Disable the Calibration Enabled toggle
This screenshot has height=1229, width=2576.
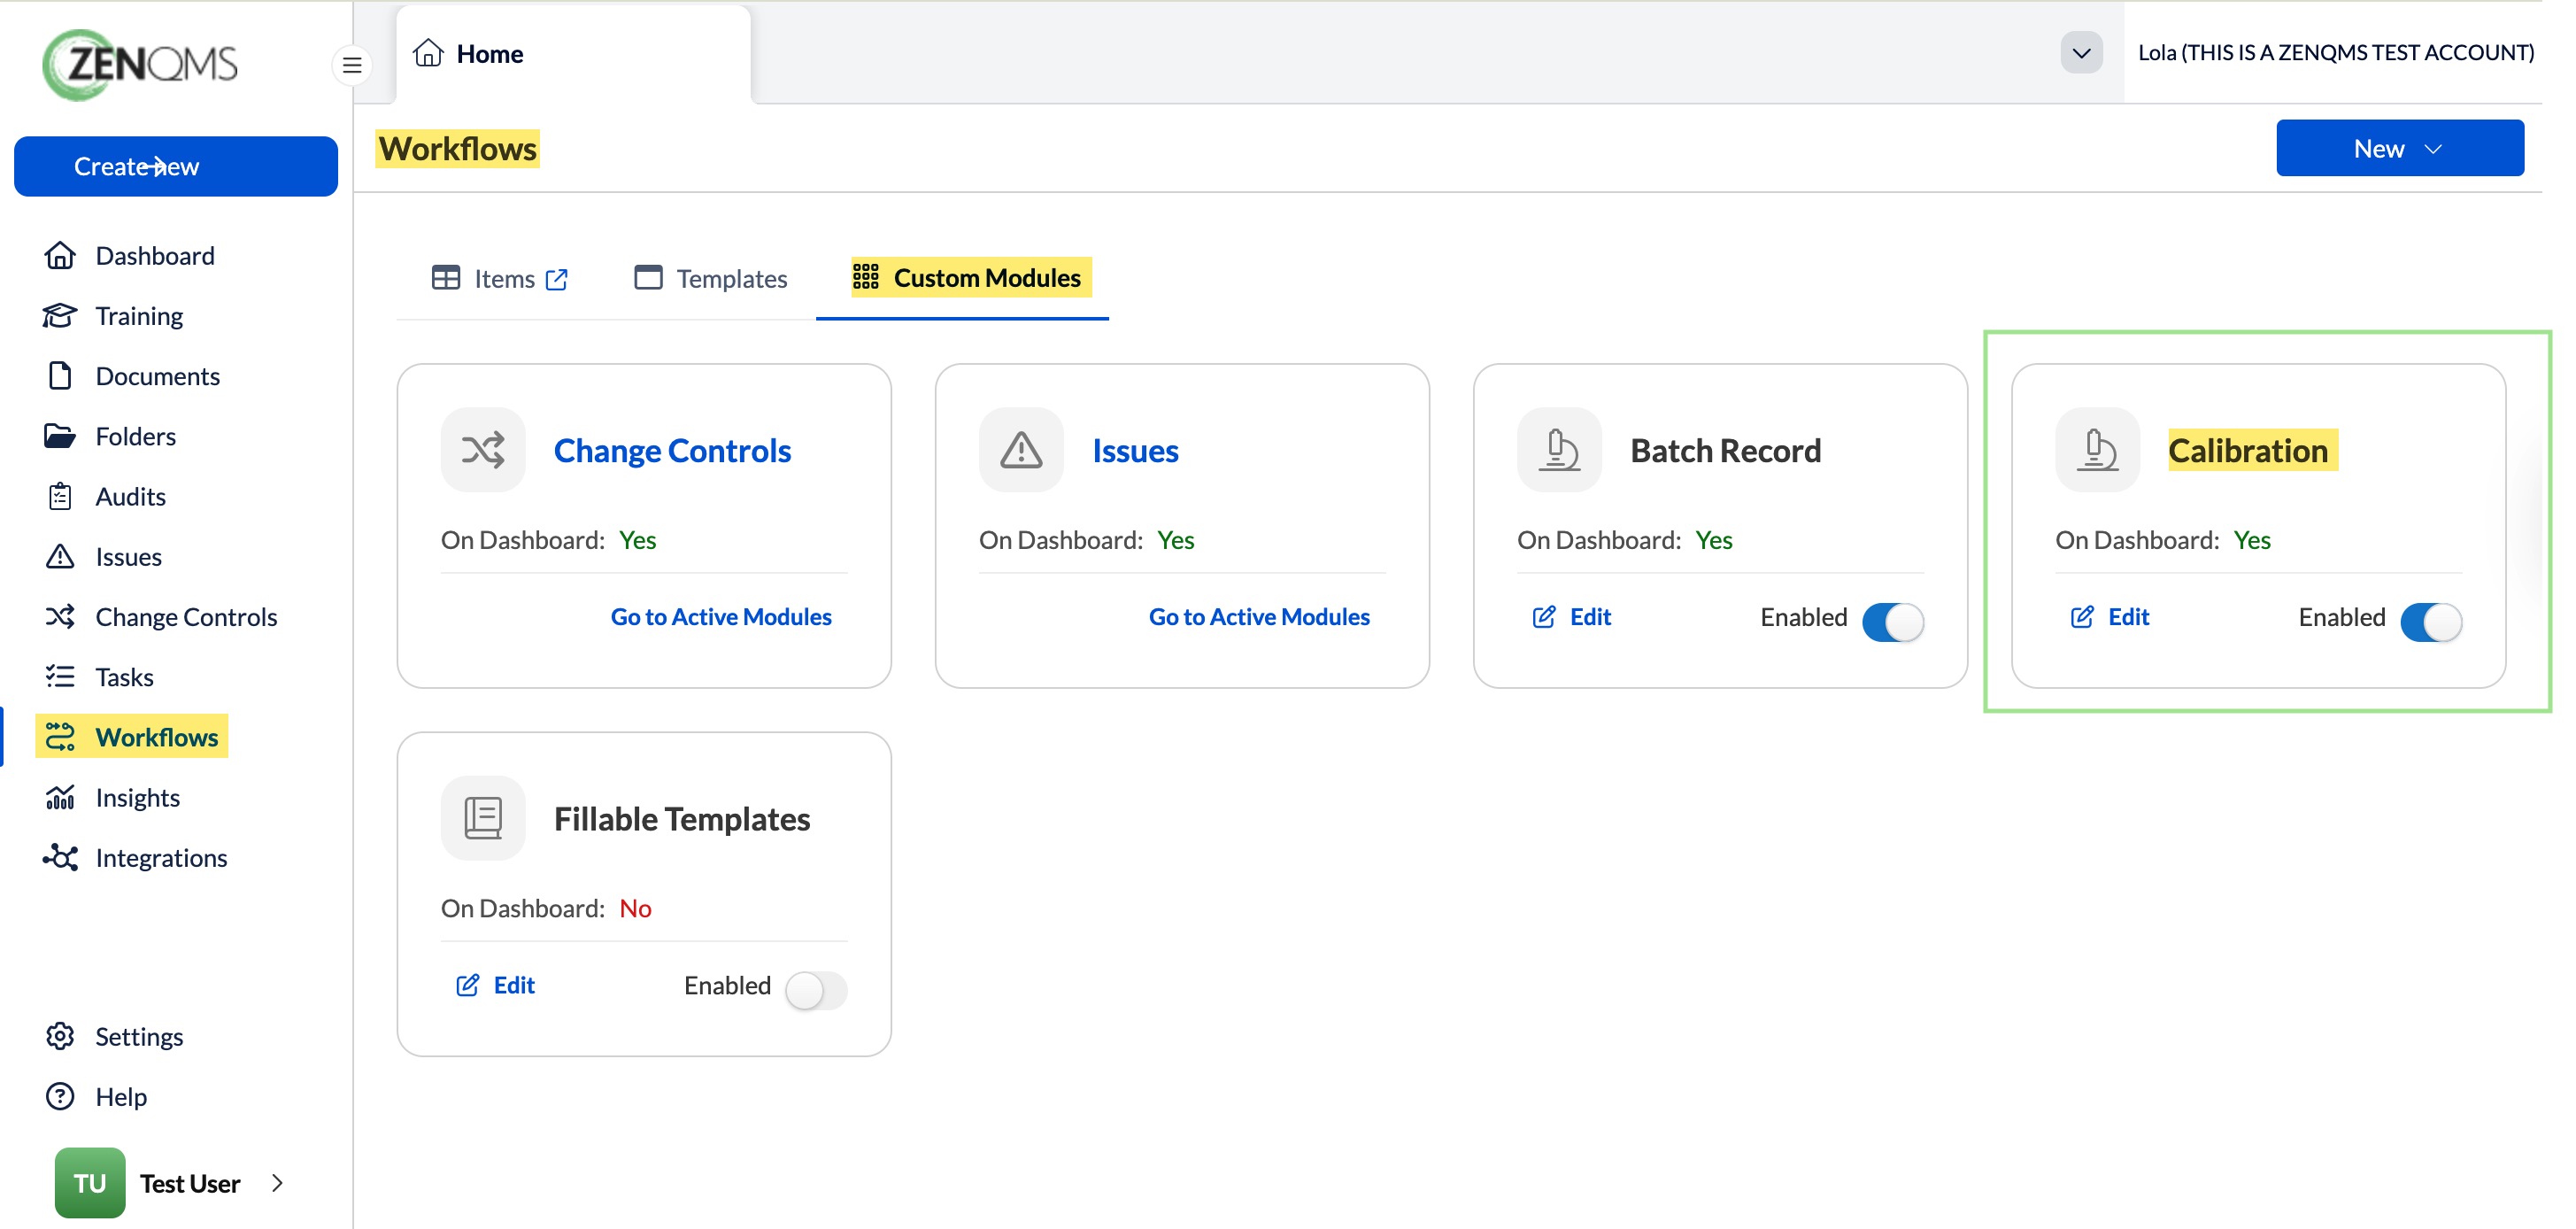point(2431,622)
